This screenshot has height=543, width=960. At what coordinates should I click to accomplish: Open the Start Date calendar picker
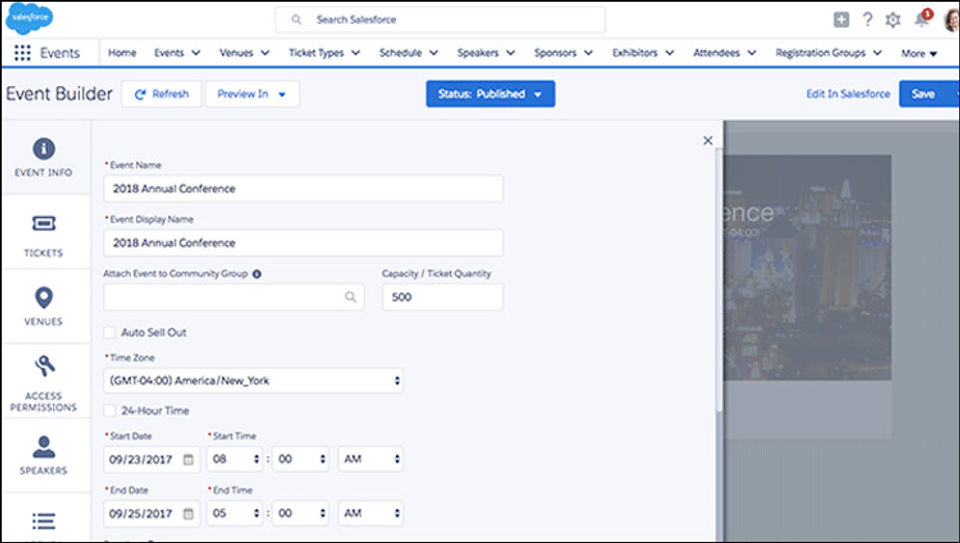(x=189, y=459)
